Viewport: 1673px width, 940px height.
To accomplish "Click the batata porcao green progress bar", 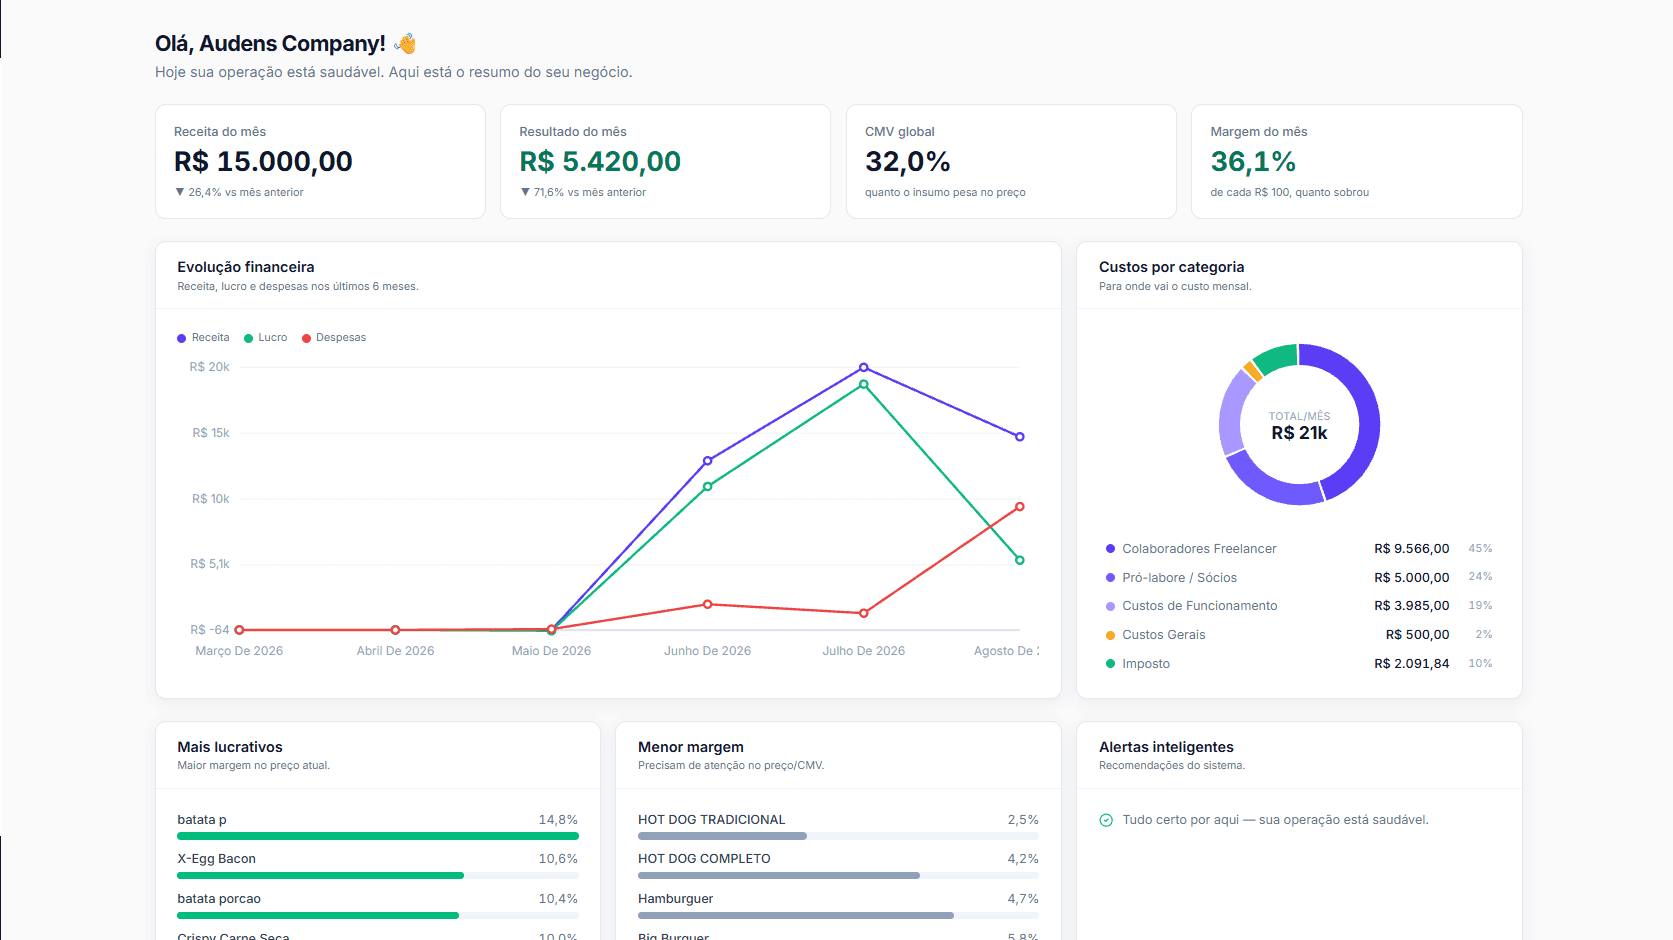I will [x=318, y=915].
